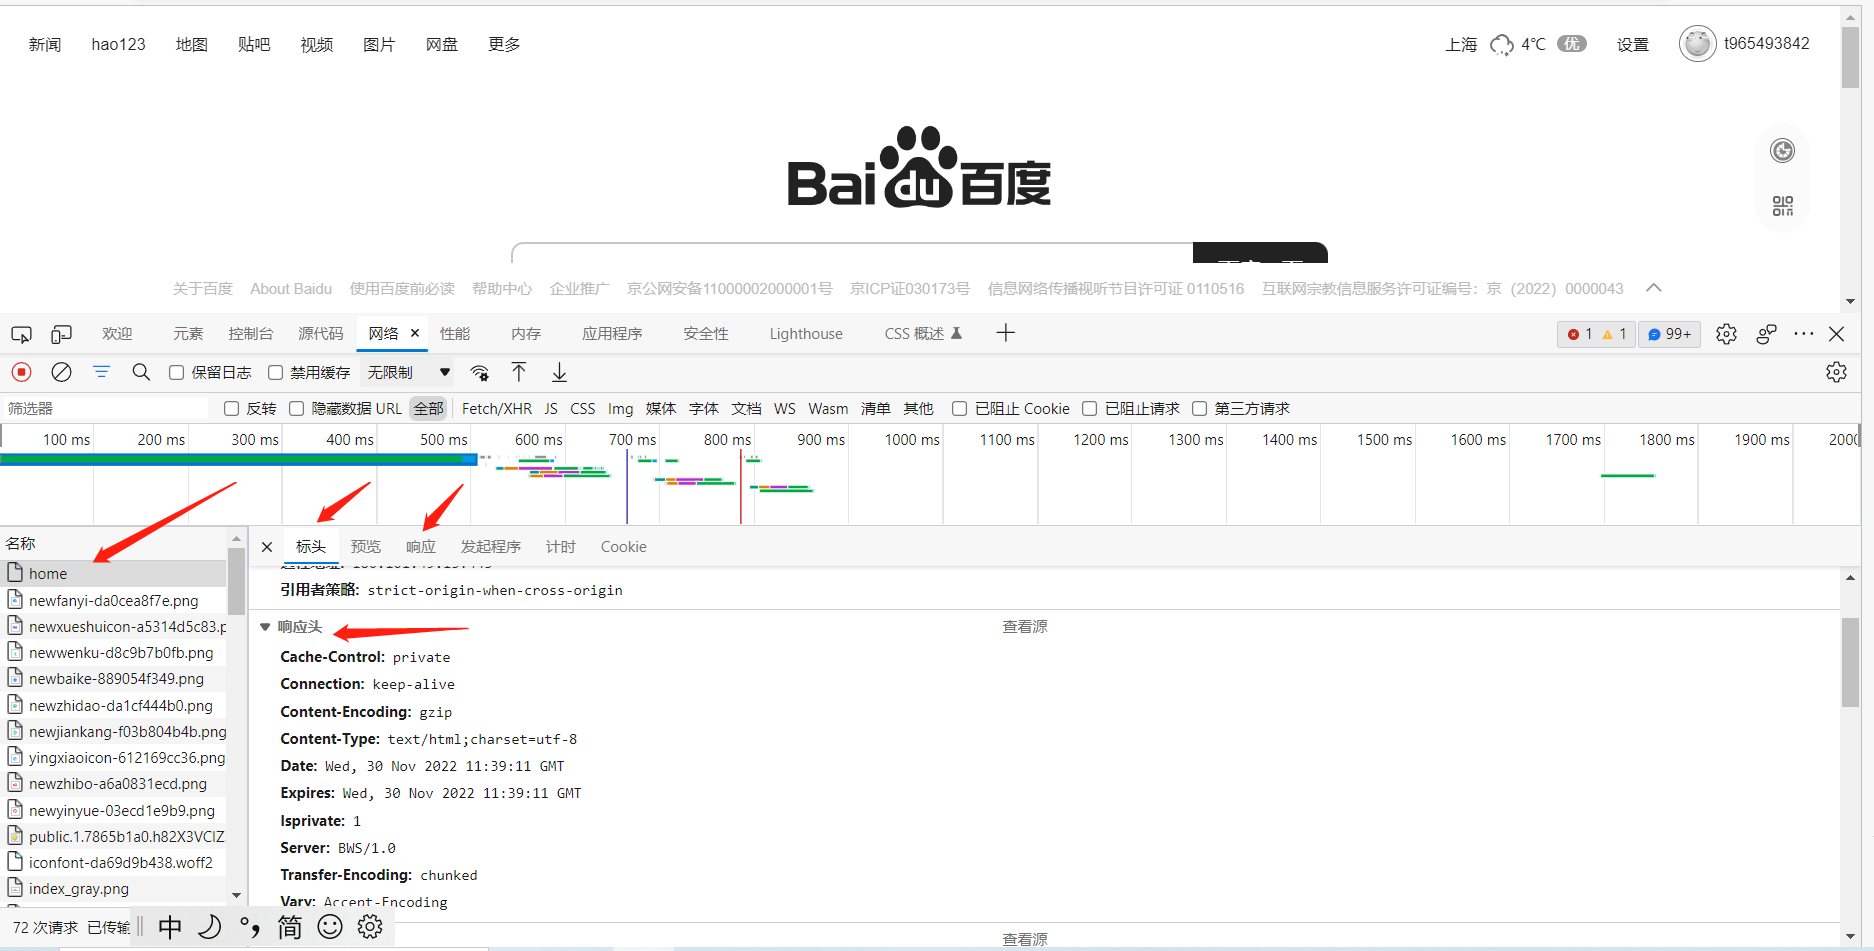Click the feedback people icon in DevTools
The height and width of the screenshot is (951, 1874).
(1766, 334)
